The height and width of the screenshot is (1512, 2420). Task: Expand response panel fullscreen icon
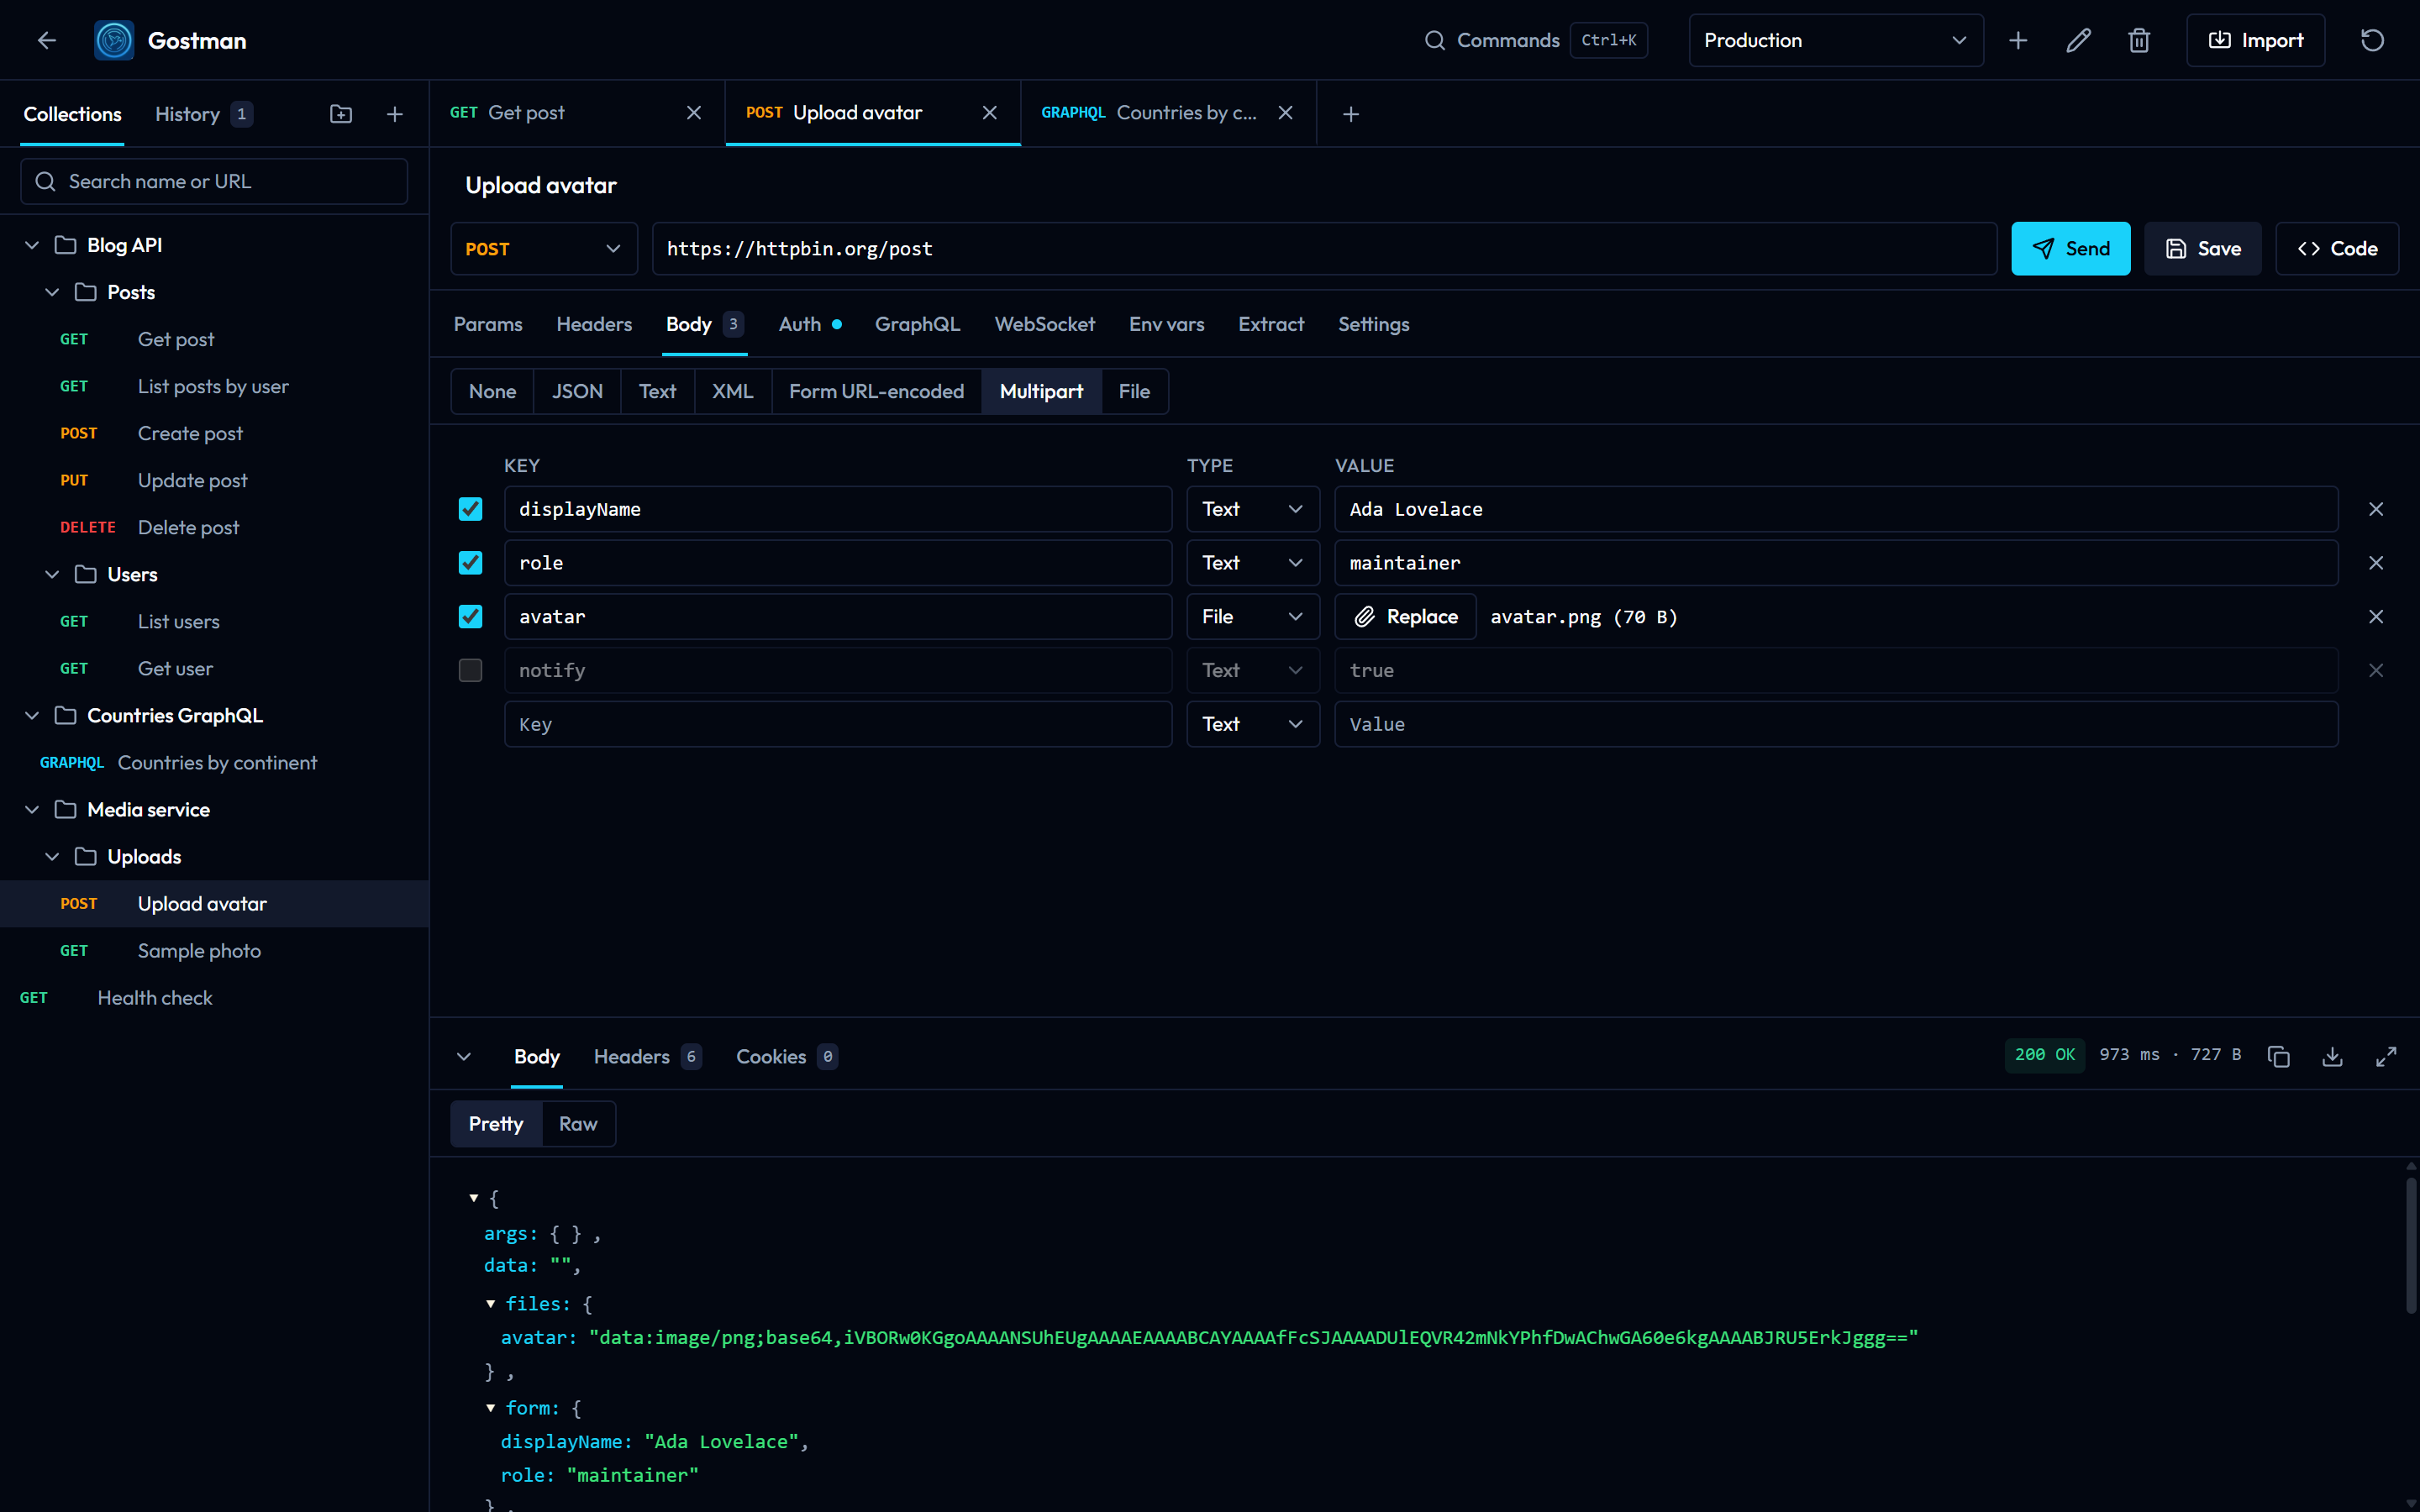(x=2386, y=1056)
